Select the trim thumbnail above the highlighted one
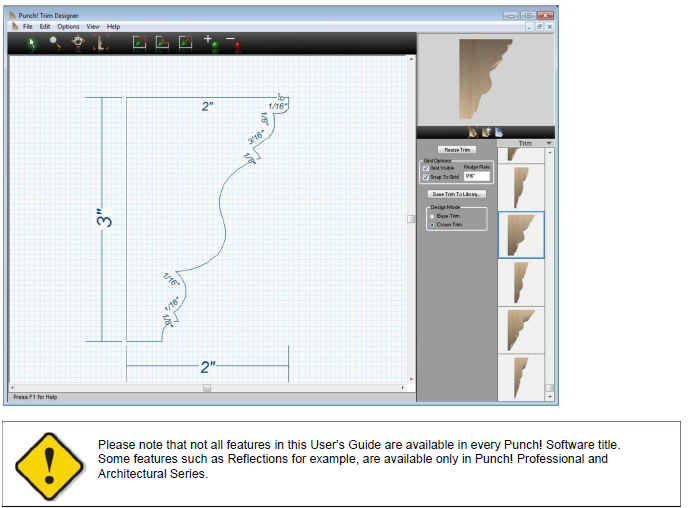This screenshot has width=688, height=508. coord(521,187)
